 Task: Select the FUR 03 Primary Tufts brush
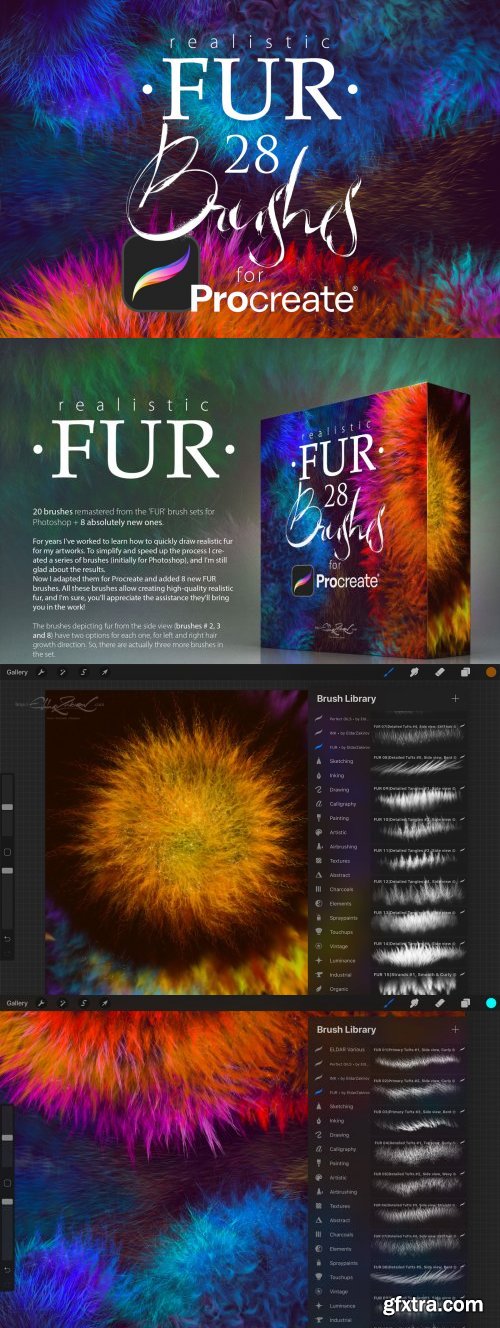[x=420, y=1120]
